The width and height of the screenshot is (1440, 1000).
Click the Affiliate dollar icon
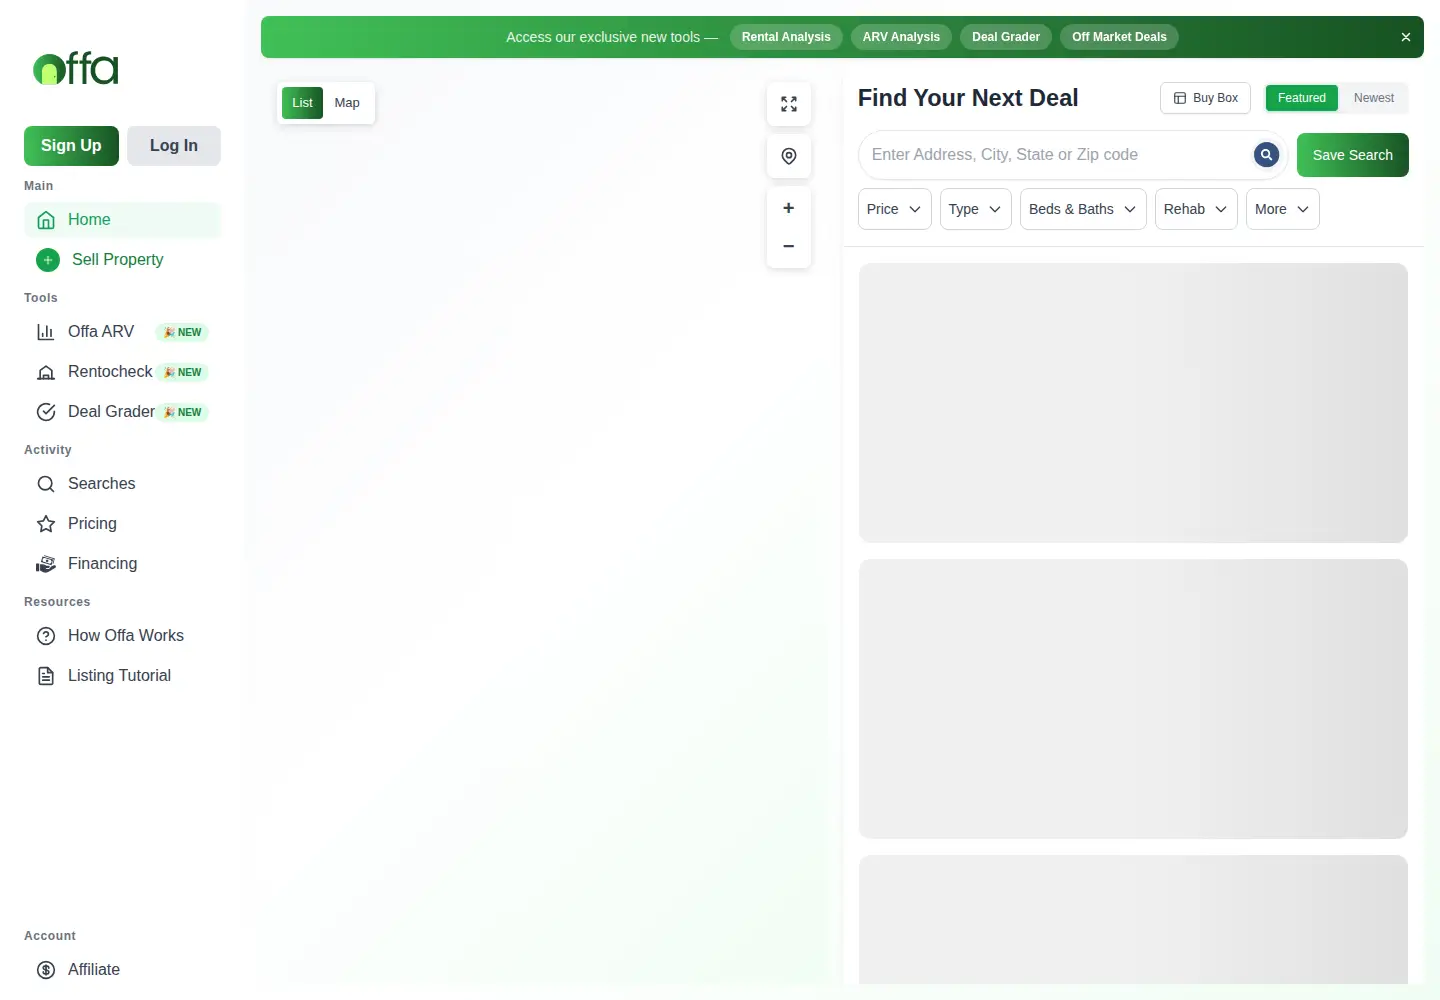pos(46,970)
